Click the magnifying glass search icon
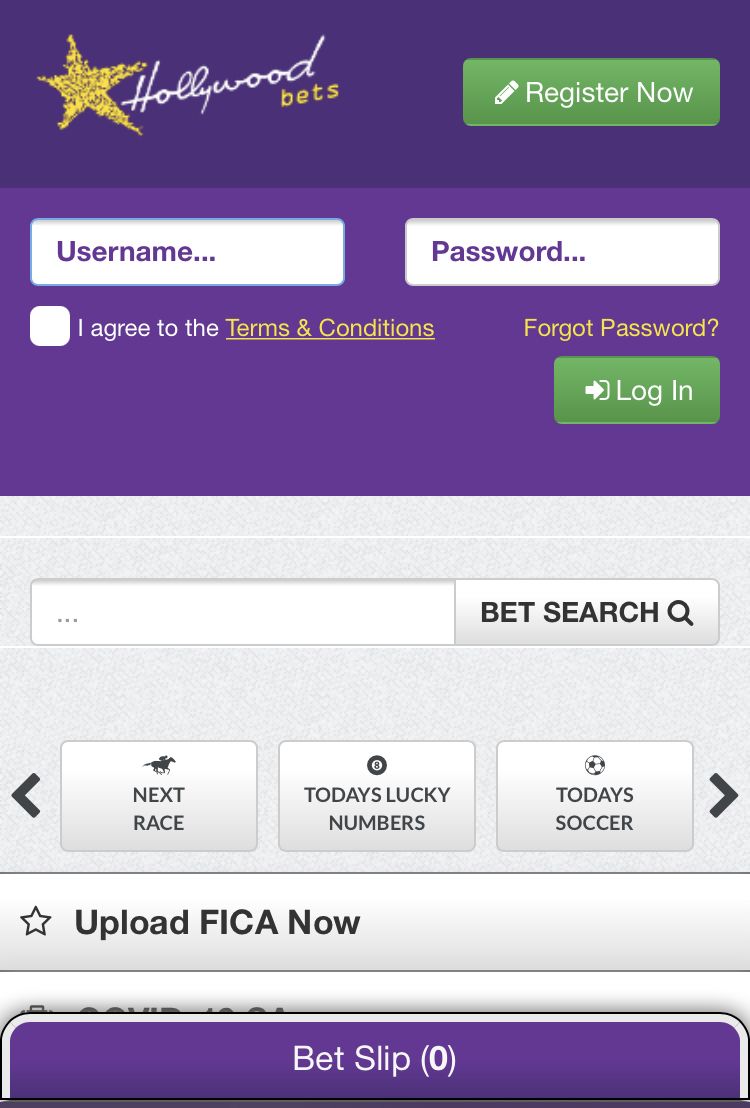This screenshot has height=1108, width=750. click(681, 613)
